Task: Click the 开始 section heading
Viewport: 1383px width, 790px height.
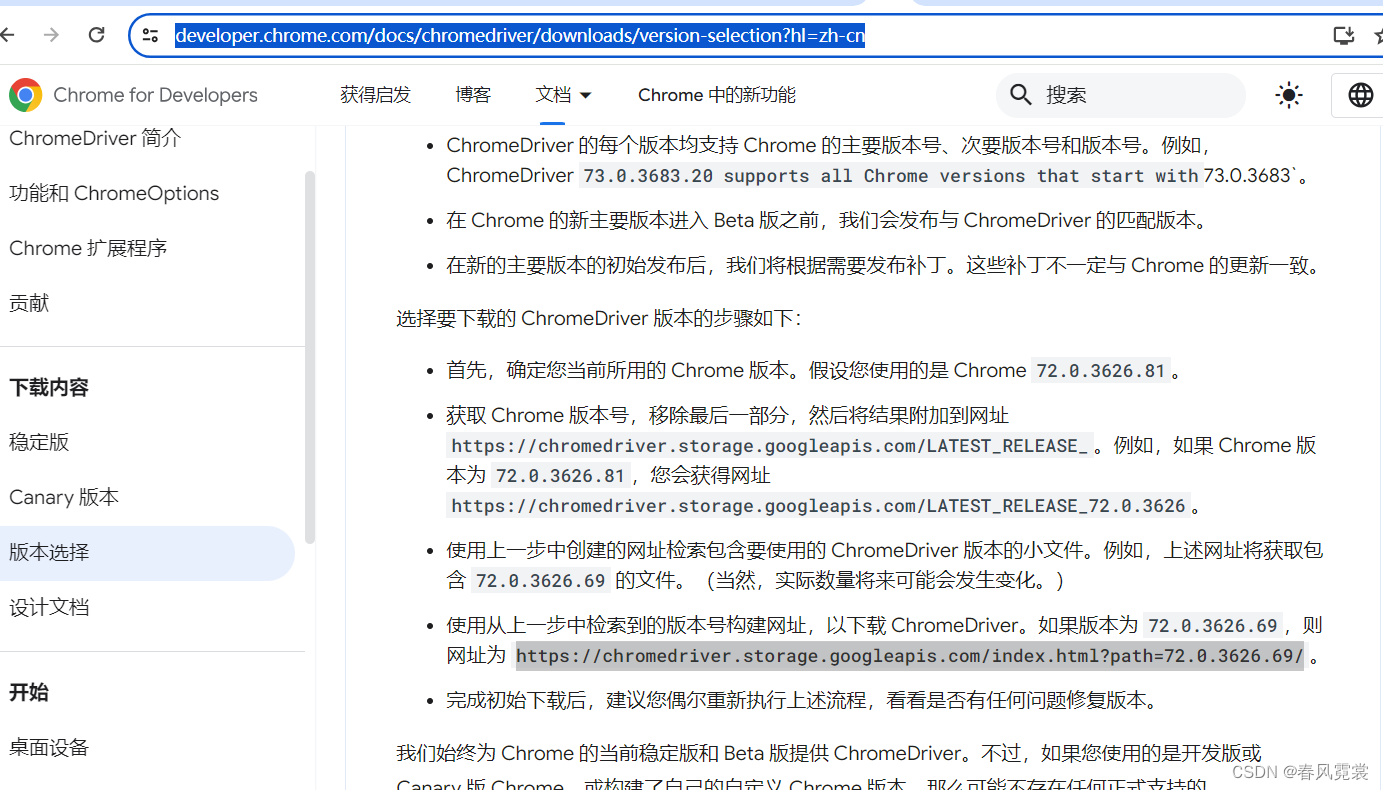Action: tap(29, 692)
